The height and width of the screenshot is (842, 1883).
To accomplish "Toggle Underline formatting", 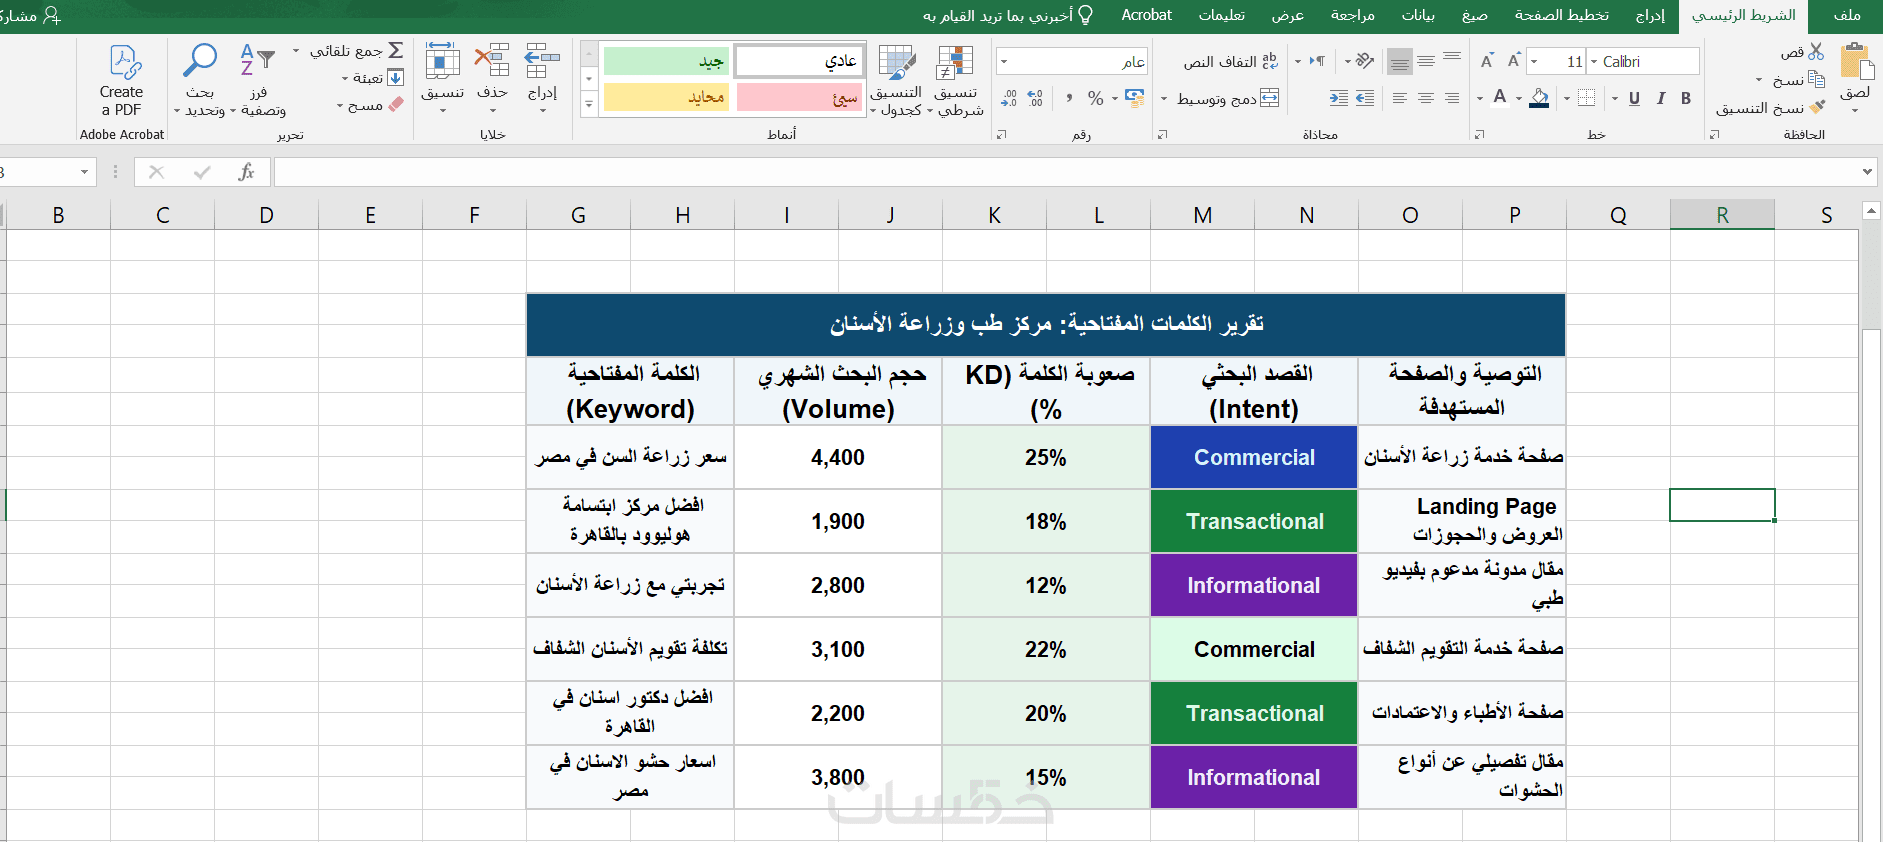I will coord(1634,98).
